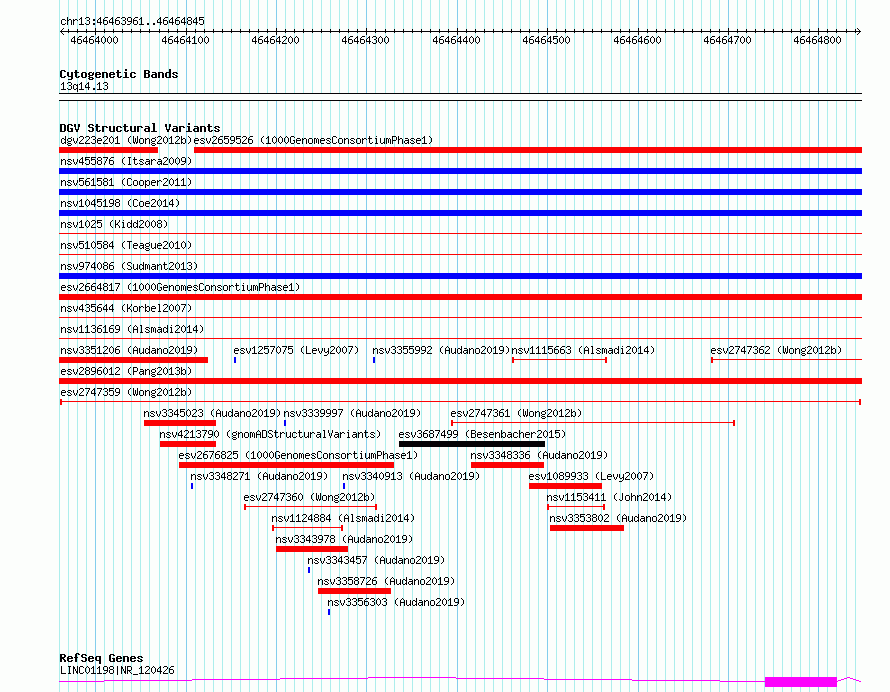Choose esv1089933 (Levy2007) label
Image resolution: width=890 pixels, height=692 pixels.
591,476
